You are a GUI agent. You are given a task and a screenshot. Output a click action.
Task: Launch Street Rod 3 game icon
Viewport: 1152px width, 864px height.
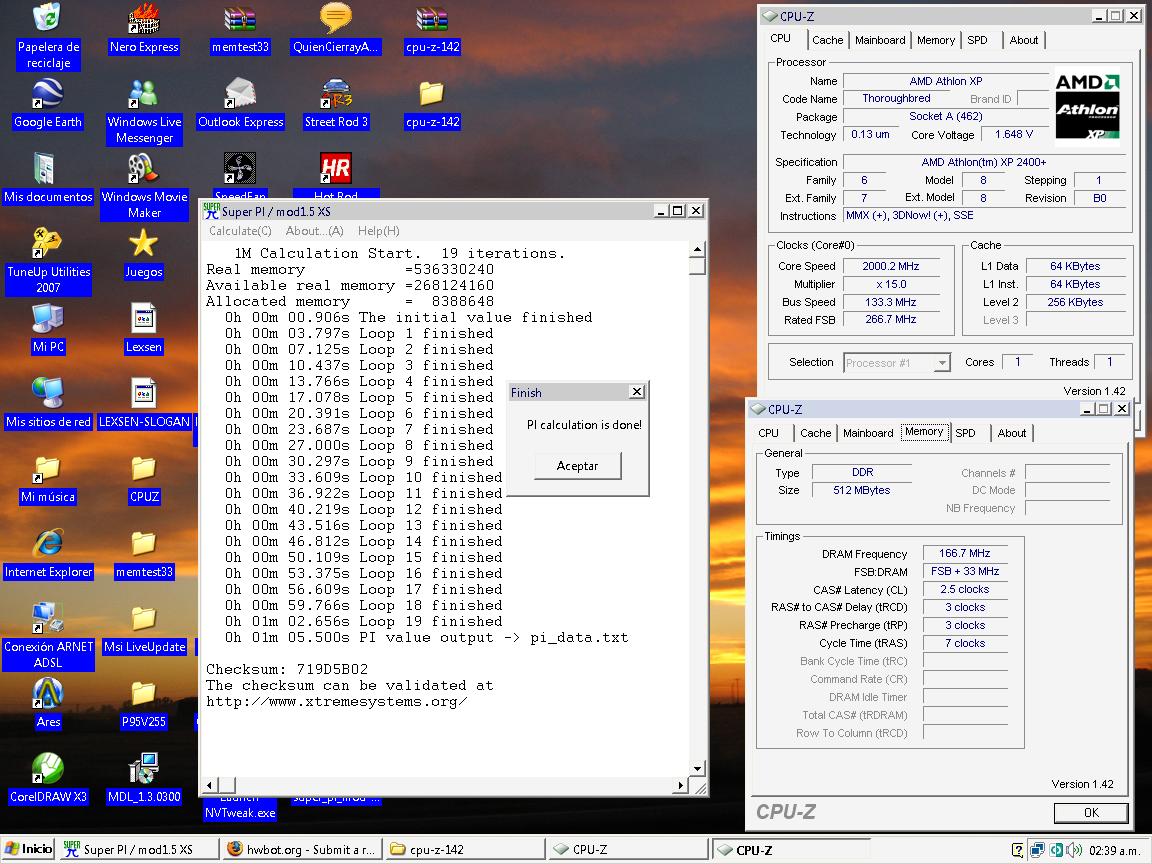tap(336, 104)
